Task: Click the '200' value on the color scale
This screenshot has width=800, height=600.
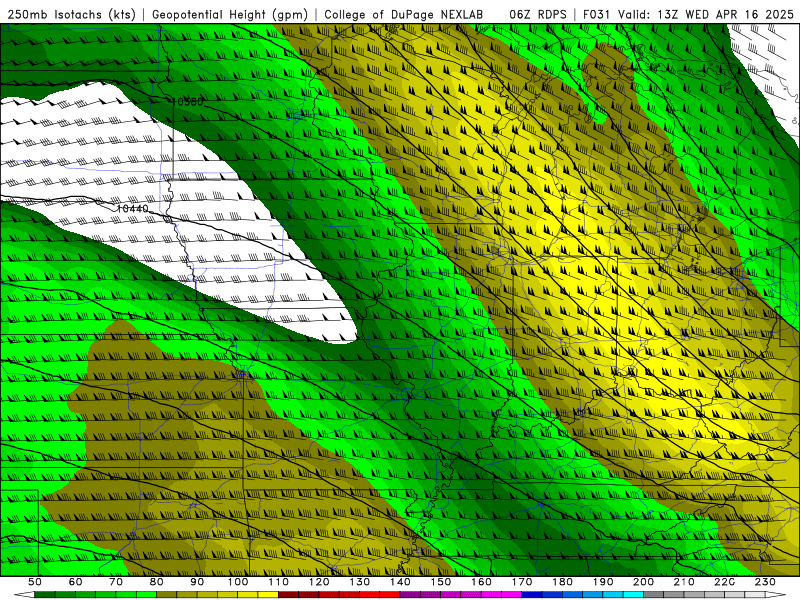Action: [643, 582]
